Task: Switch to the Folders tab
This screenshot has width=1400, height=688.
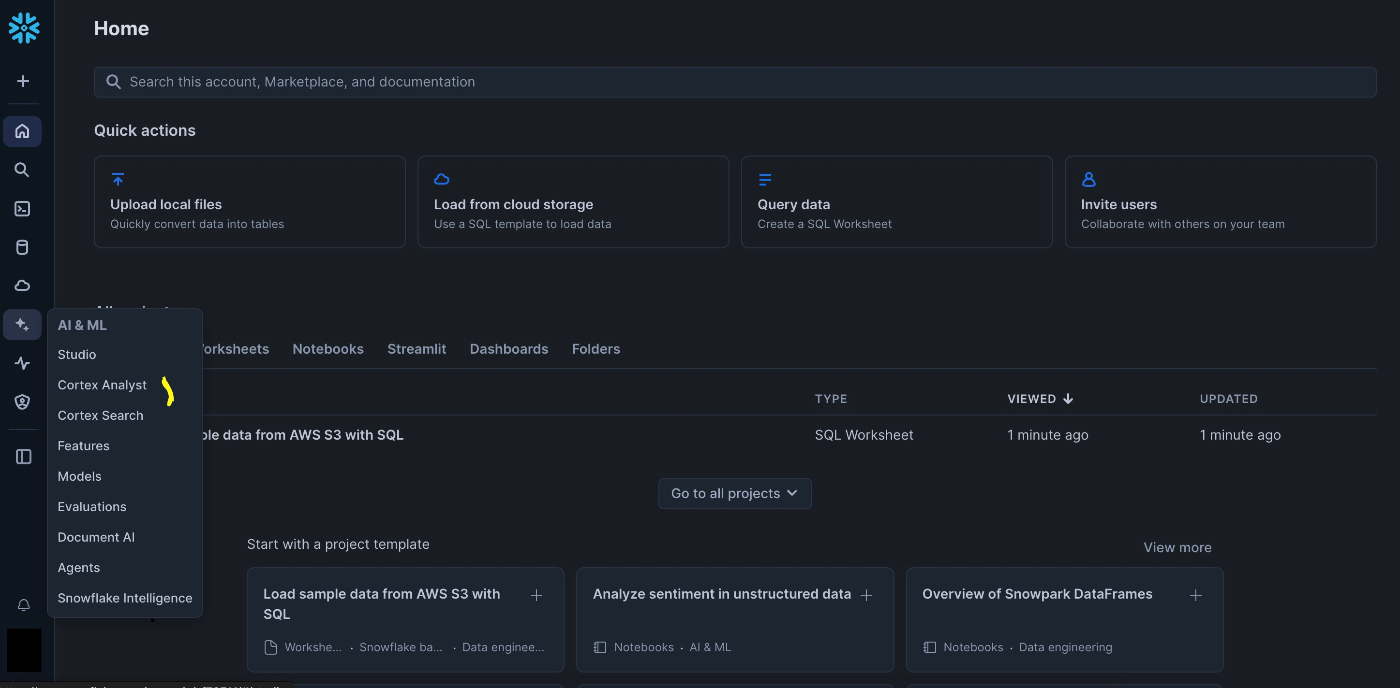Action: click(x=596, y=349)
